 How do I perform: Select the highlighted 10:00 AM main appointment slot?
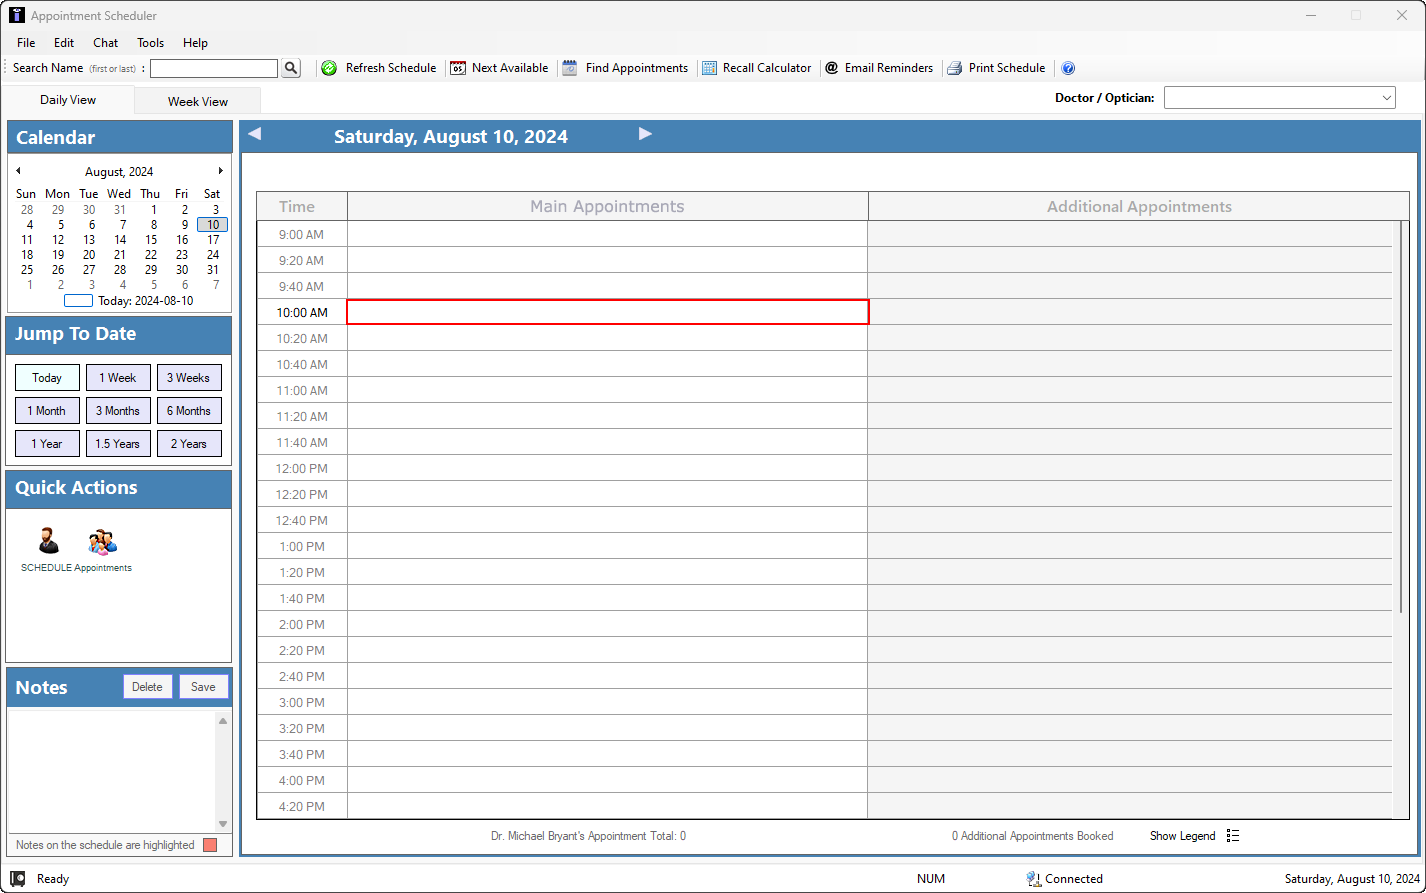point(608,312)
